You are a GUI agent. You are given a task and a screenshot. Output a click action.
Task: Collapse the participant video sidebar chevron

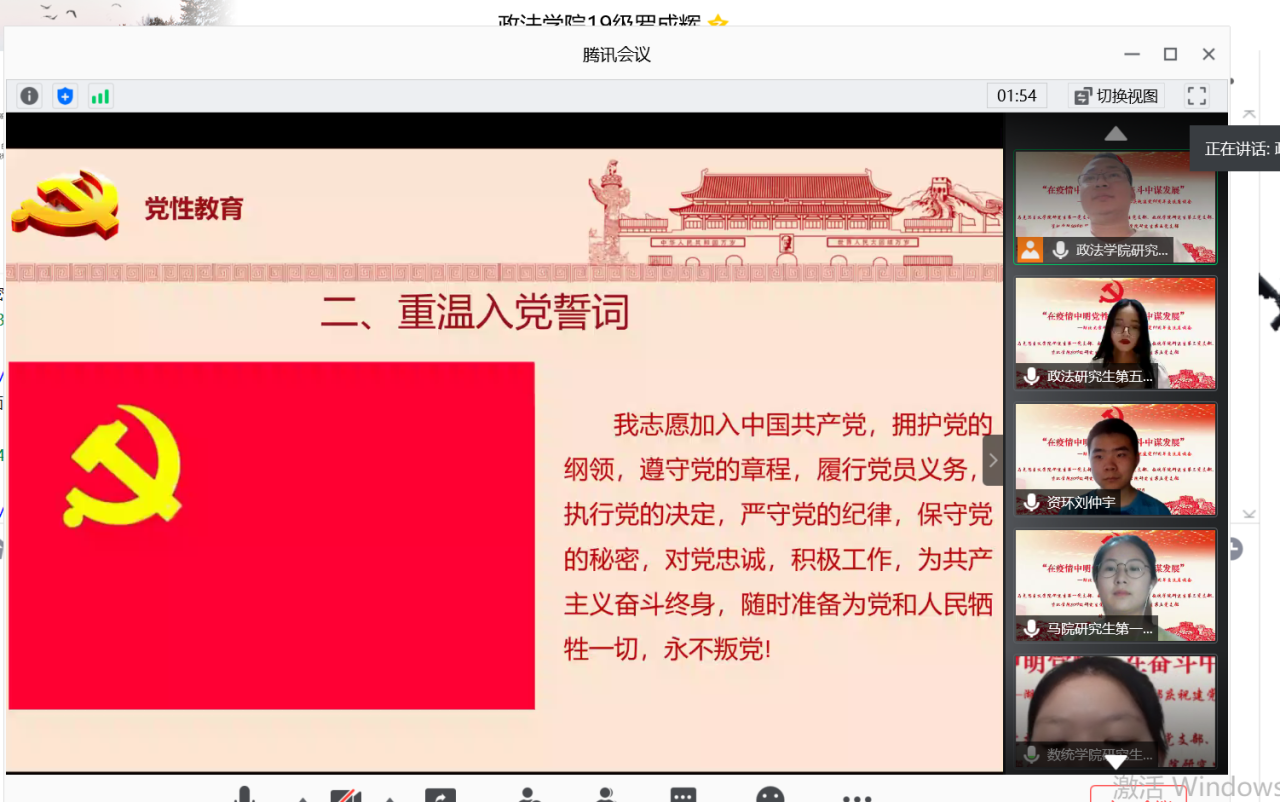click(x=992, y=460)
